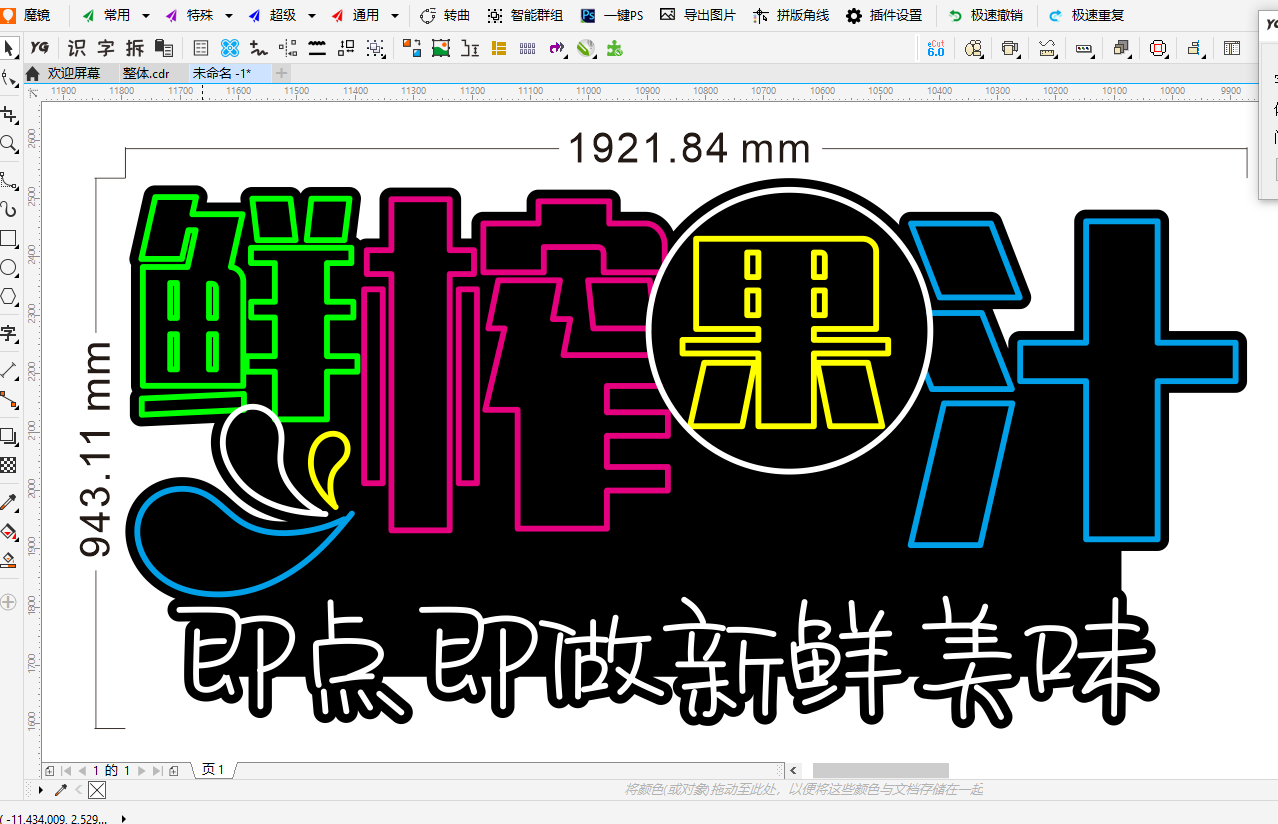Select the Interactive fill bucket tool
The image size is (1278, 824).
coord(9,531)
